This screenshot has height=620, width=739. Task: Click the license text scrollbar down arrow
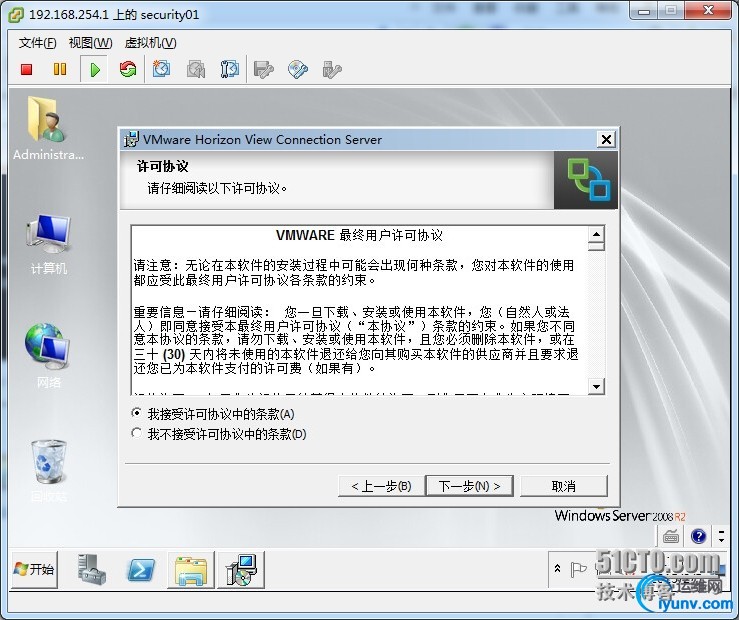click(596, 386)
